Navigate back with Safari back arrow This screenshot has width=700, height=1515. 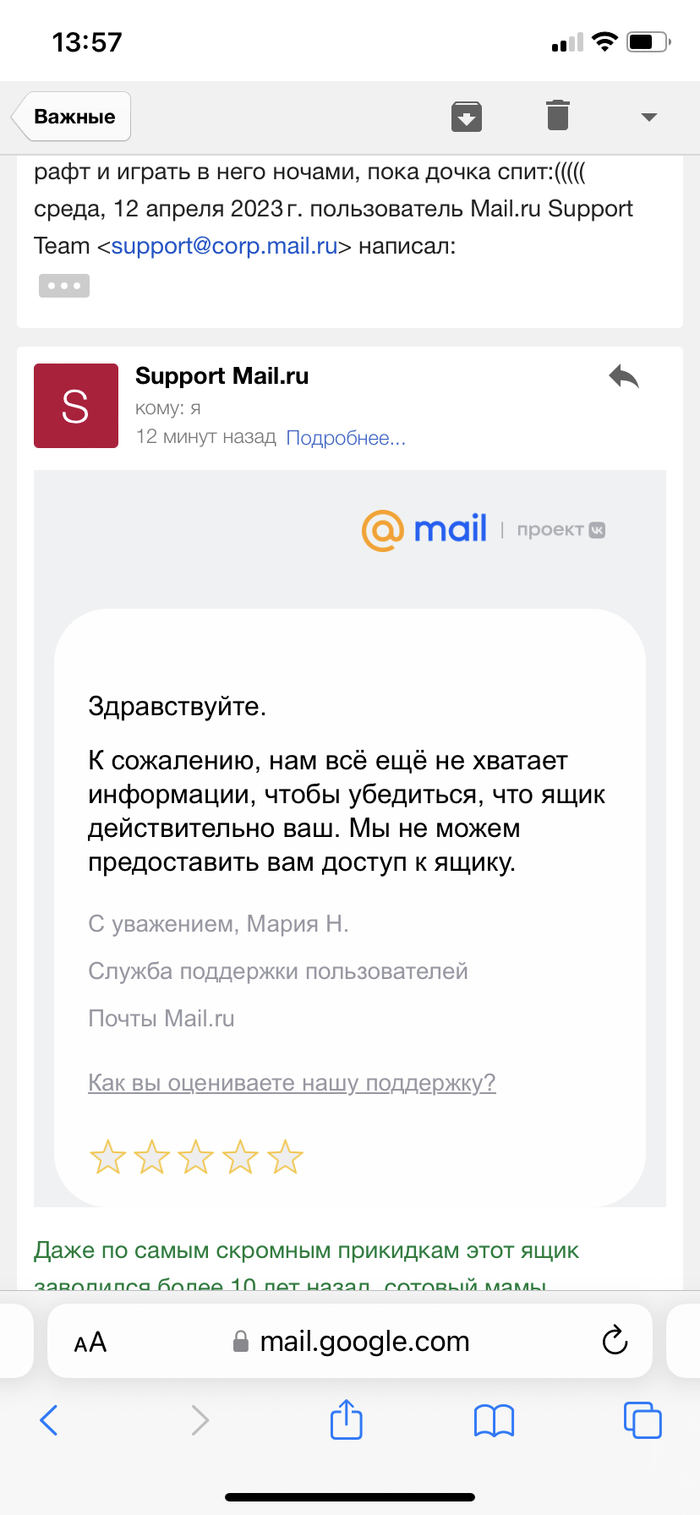48,1420
